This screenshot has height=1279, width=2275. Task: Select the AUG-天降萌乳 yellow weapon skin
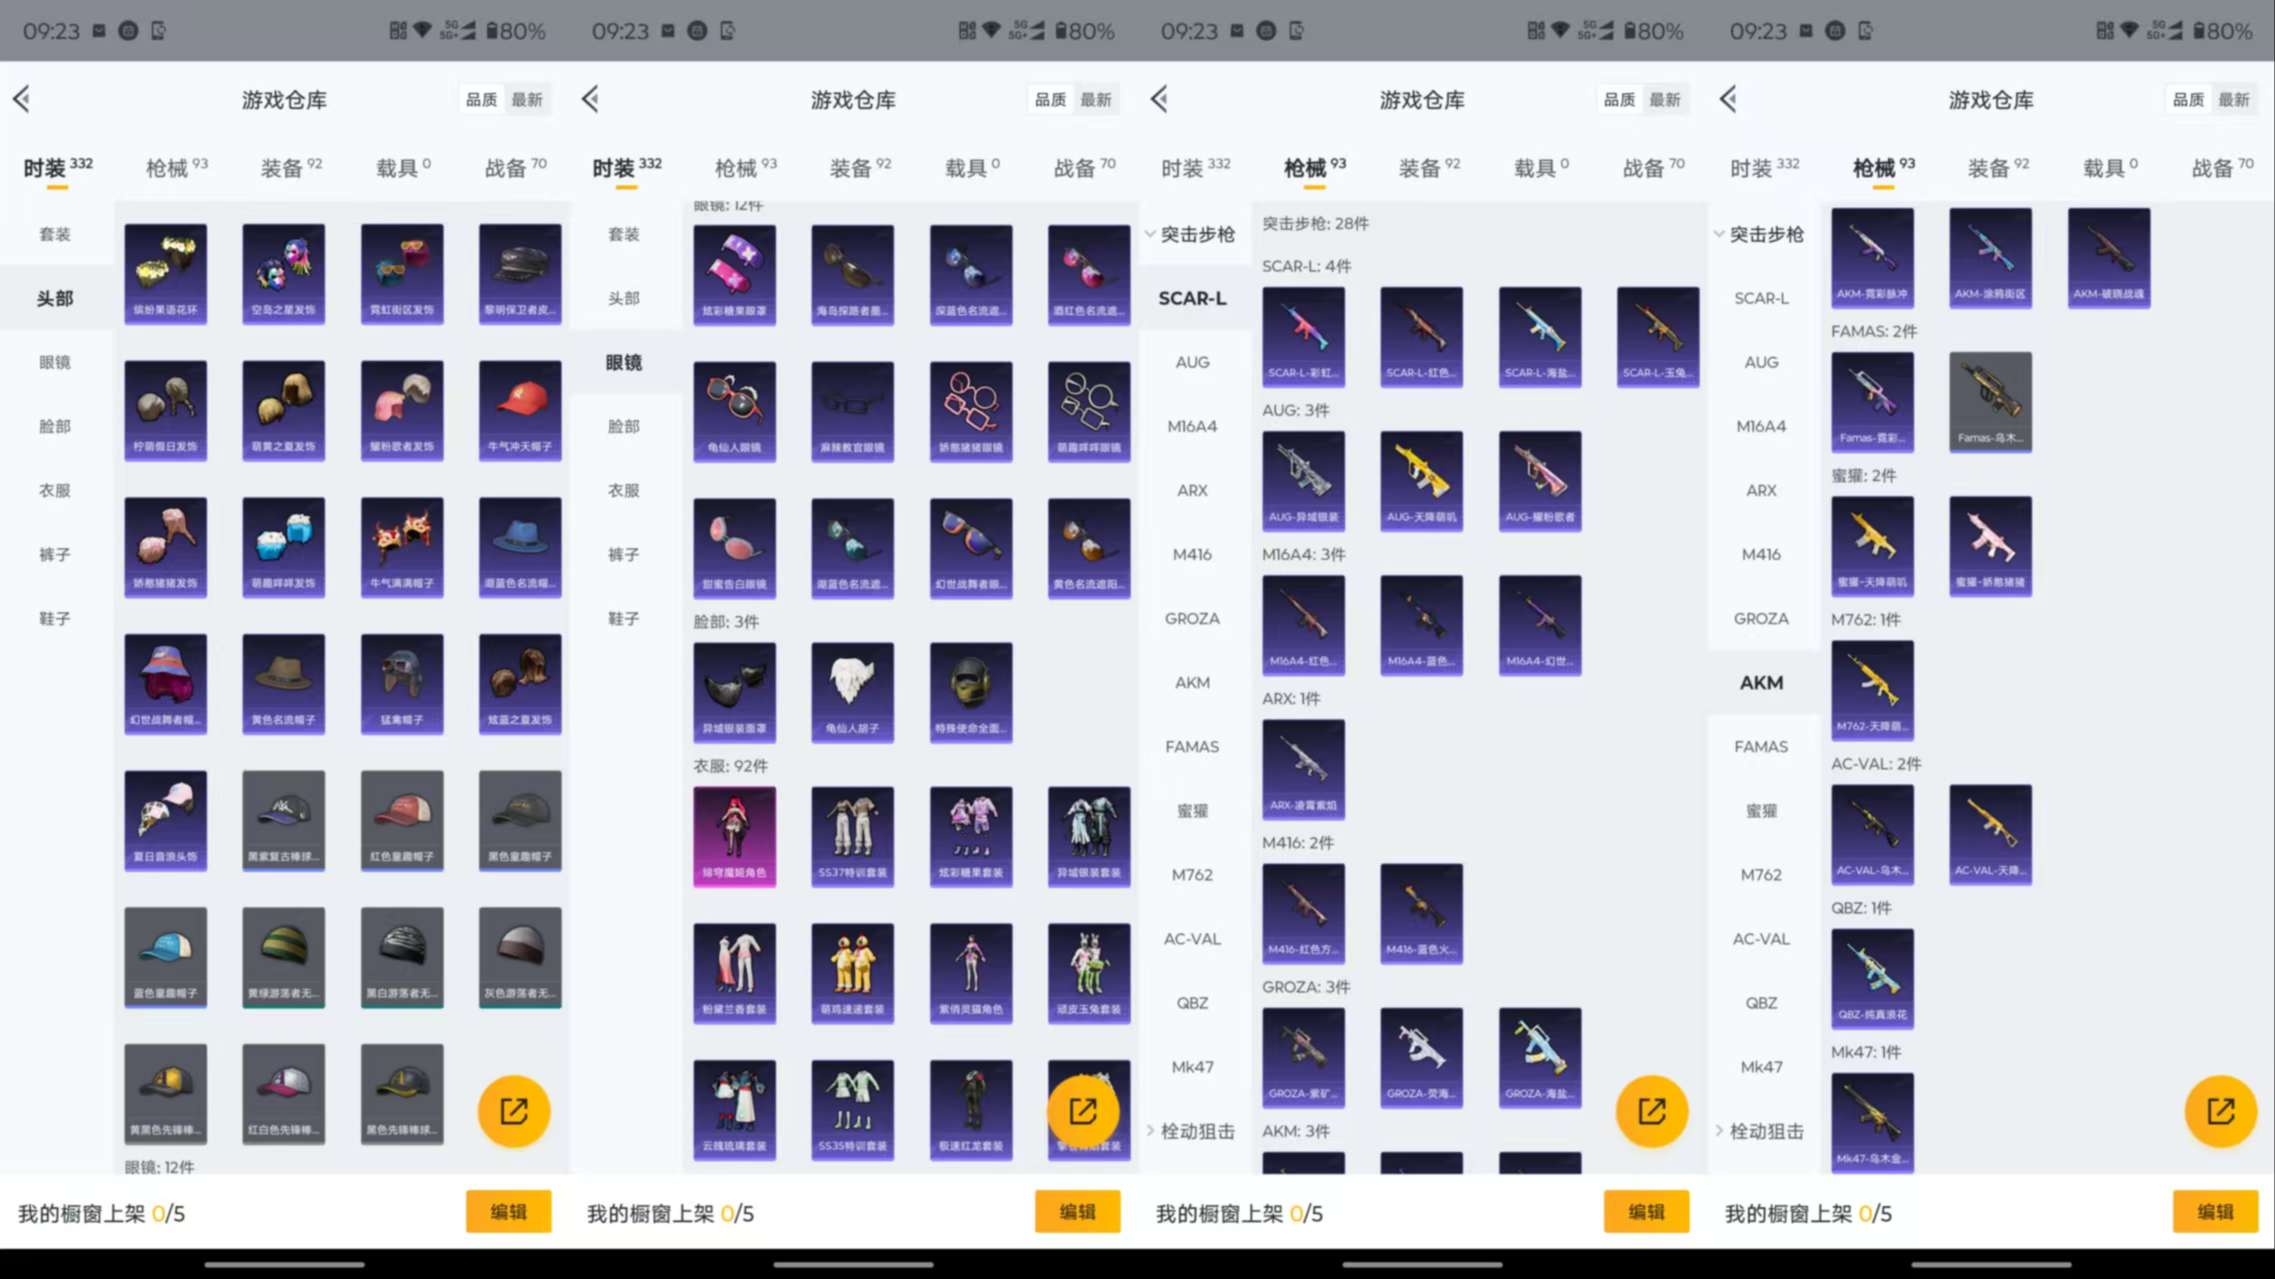[x=1421, y=481]
